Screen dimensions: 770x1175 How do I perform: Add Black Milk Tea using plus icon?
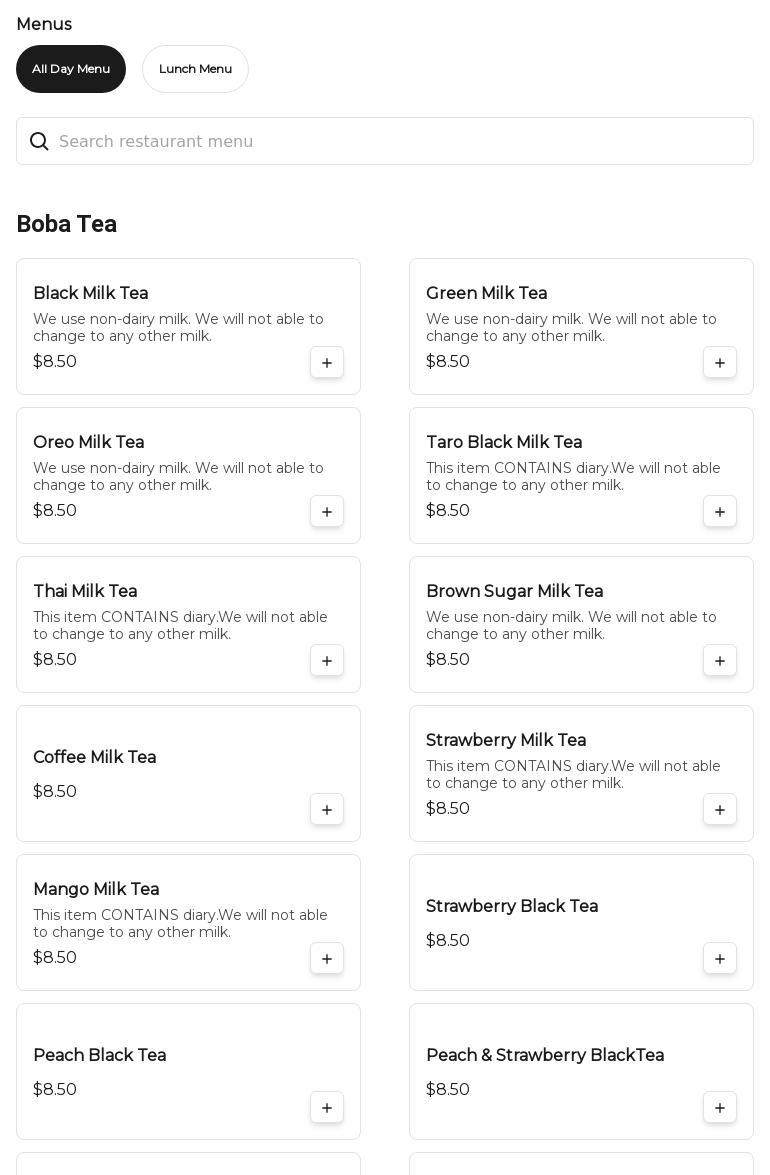point(327,362)
